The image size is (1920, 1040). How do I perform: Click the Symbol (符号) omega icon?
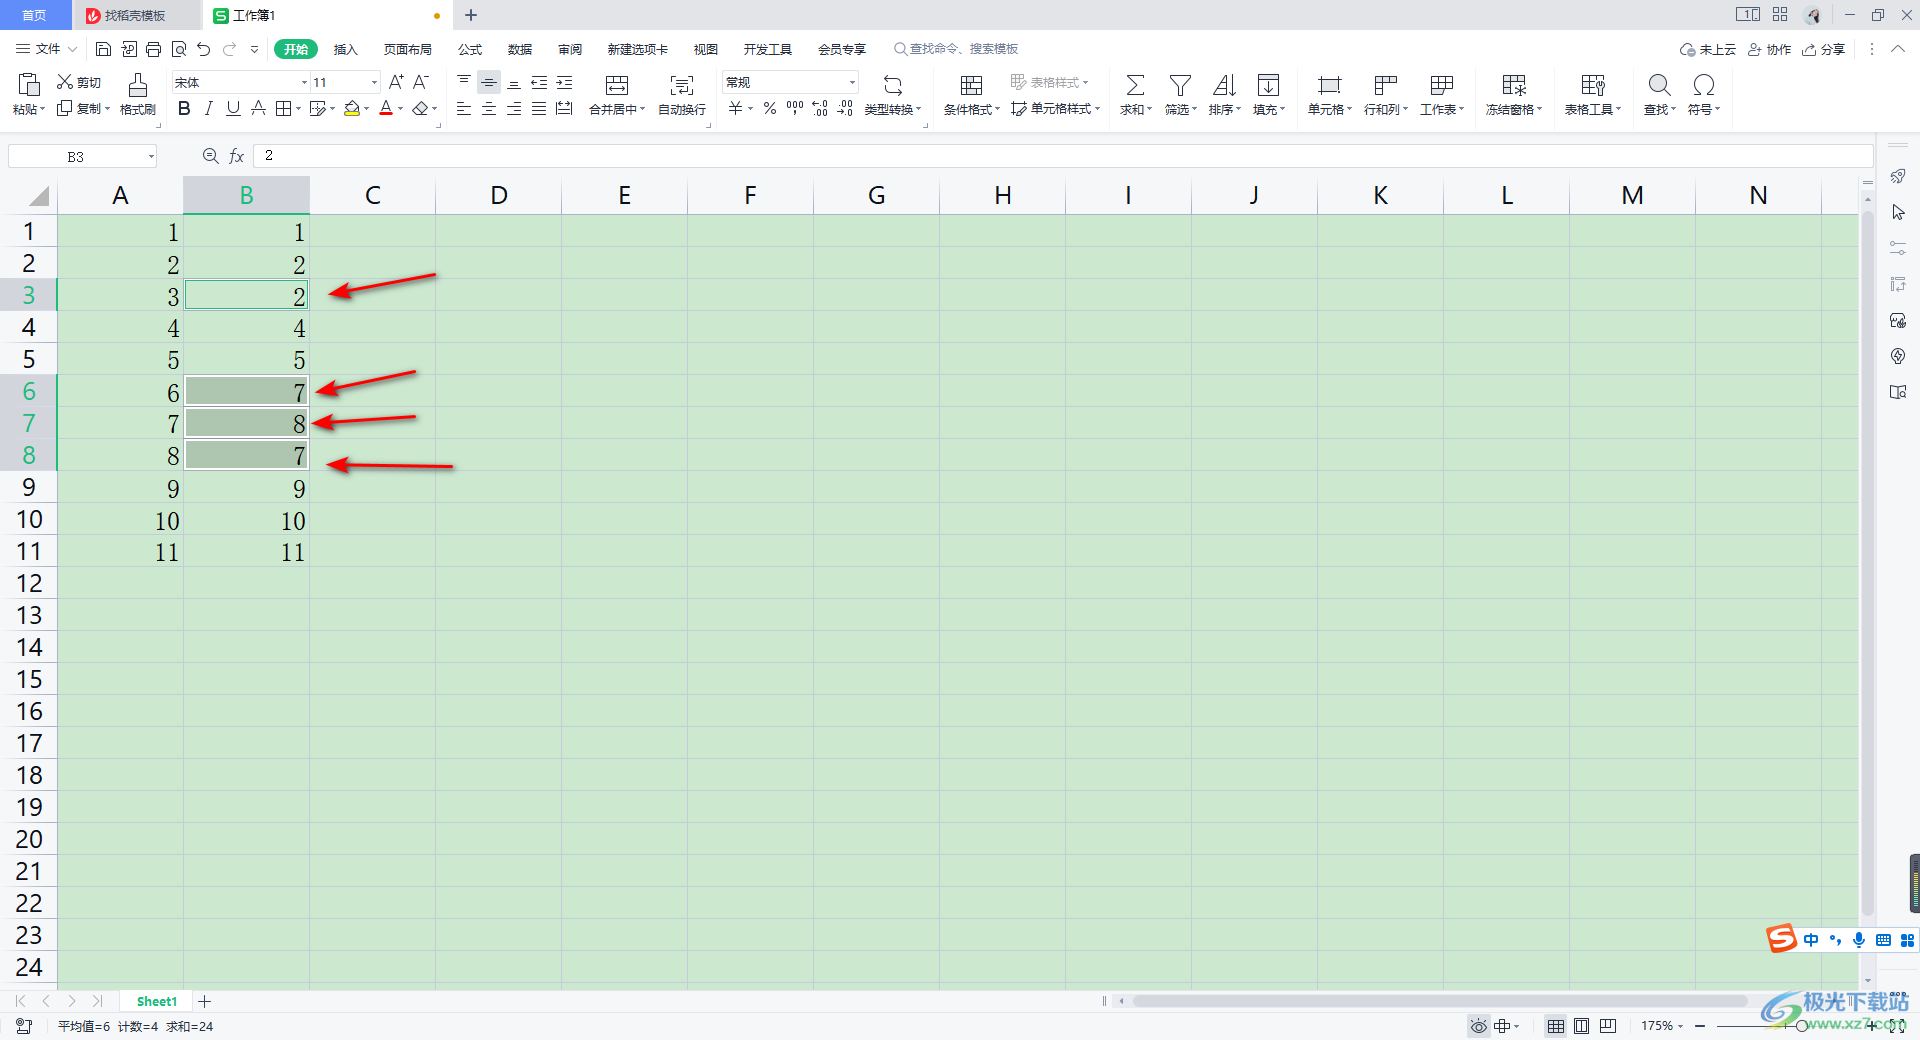[x=1704, y=85]
